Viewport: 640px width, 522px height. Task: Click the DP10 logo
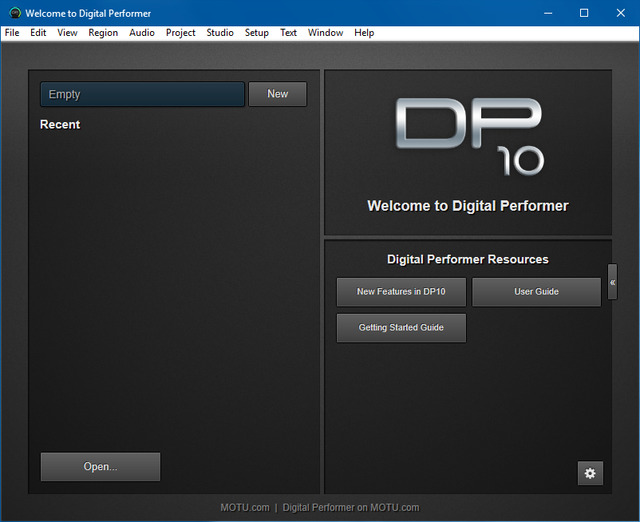pyautogui.click(x=468, y=136)
